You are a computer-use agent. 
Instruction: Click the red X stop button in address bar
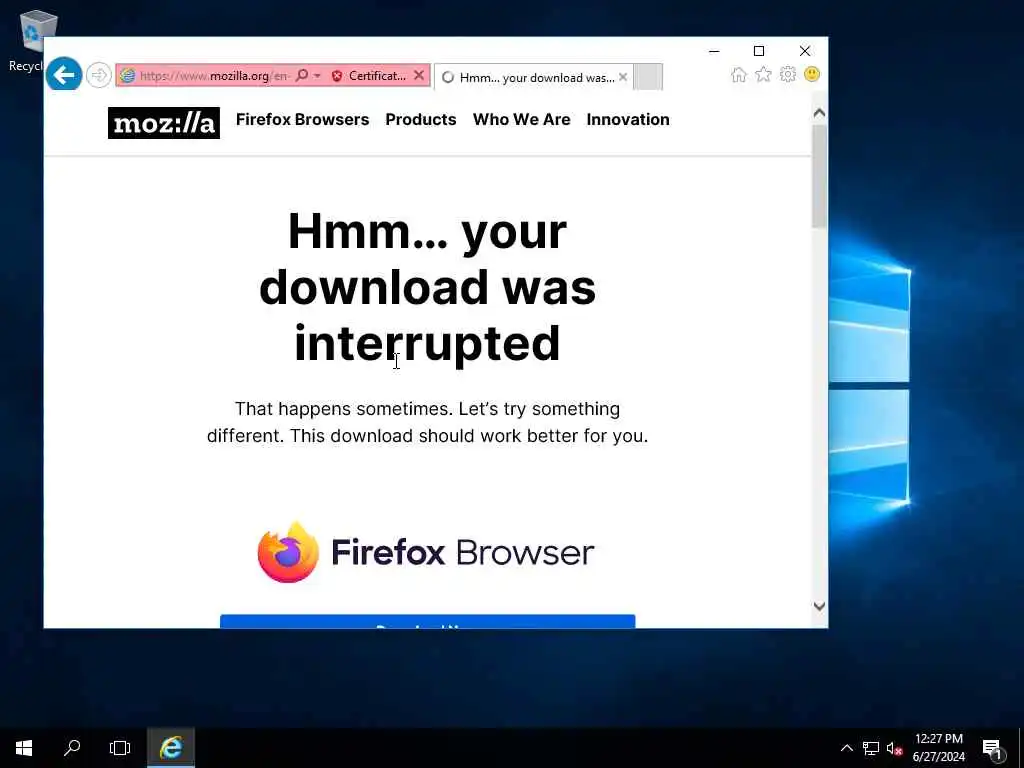[419, 76]
